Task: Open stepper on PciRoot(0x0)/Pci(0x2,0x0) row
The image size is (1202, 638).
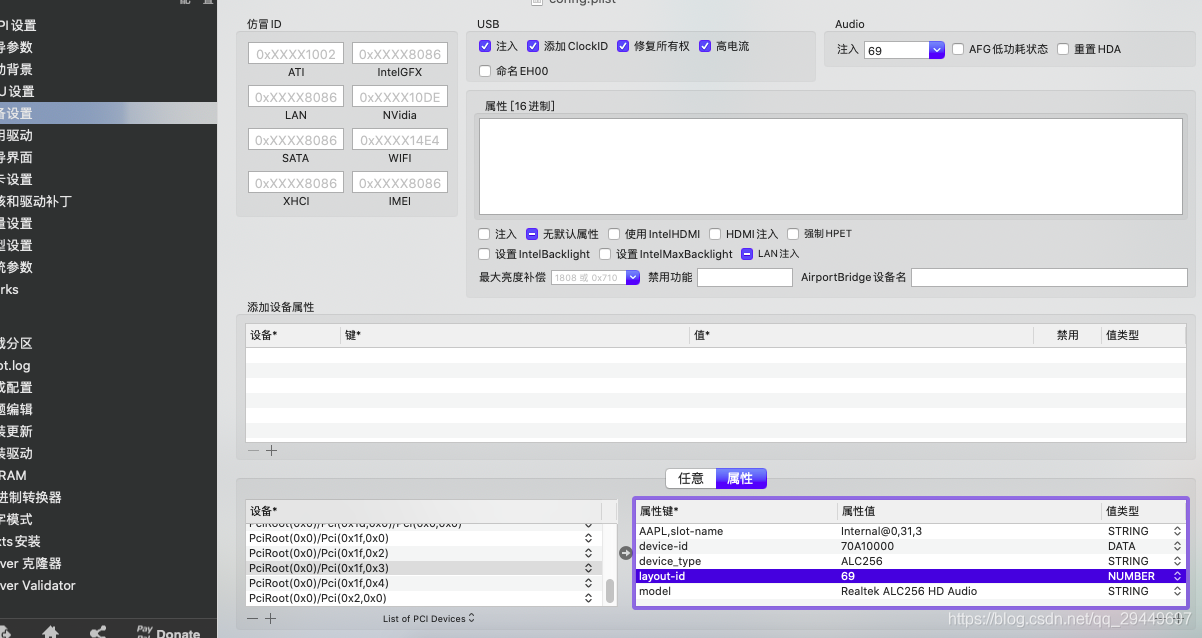Action: pyautogui.click(x=588, y=598)
